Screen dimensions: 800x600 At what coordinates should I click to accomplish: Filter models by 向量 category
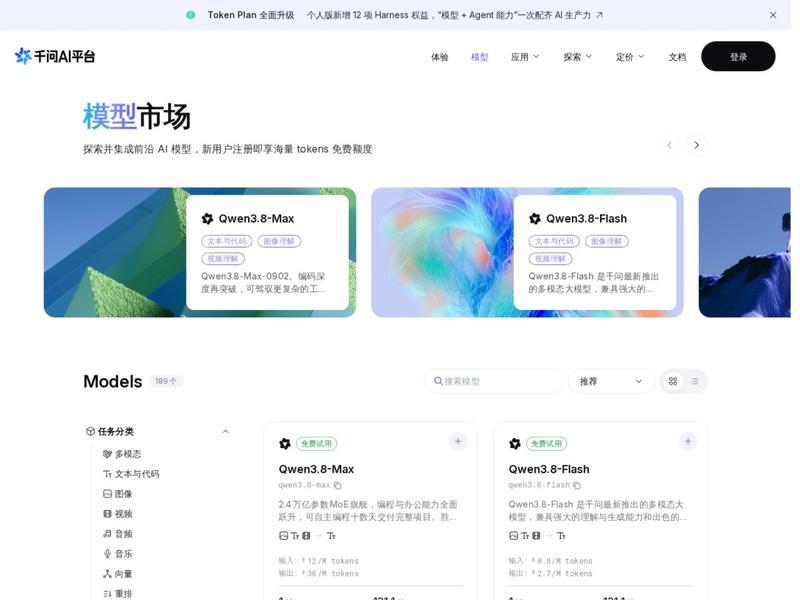(x=118, y=574)
